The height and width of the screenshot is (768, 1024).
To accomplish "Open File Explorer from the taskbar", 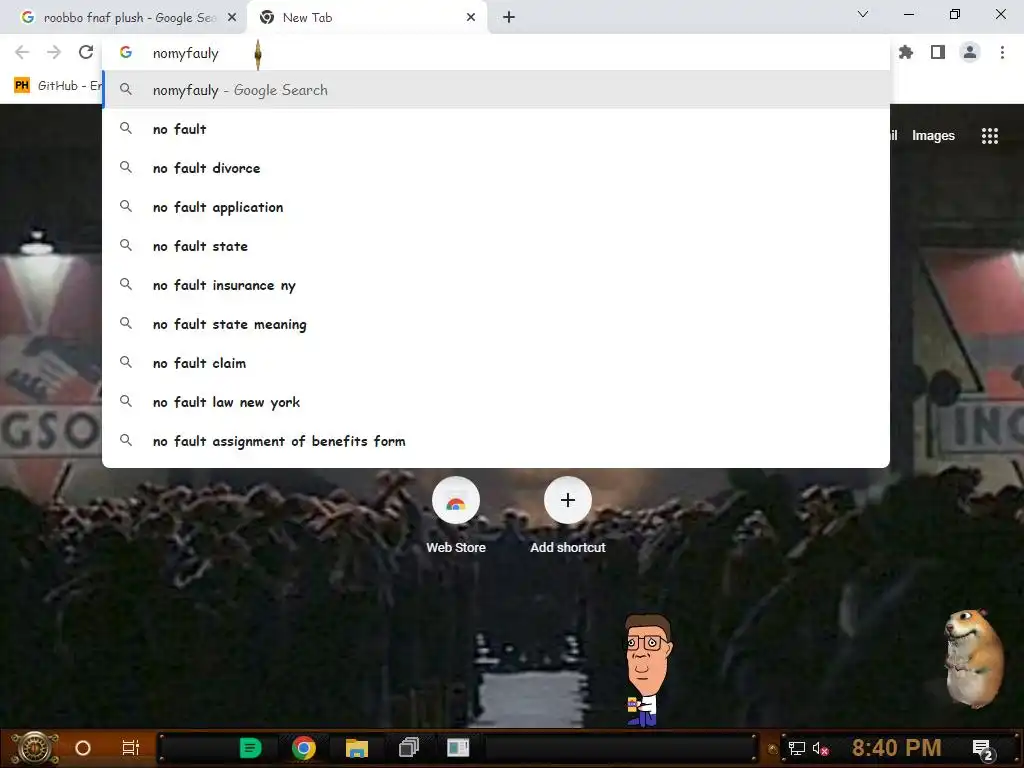I will [x=357, y=748].
